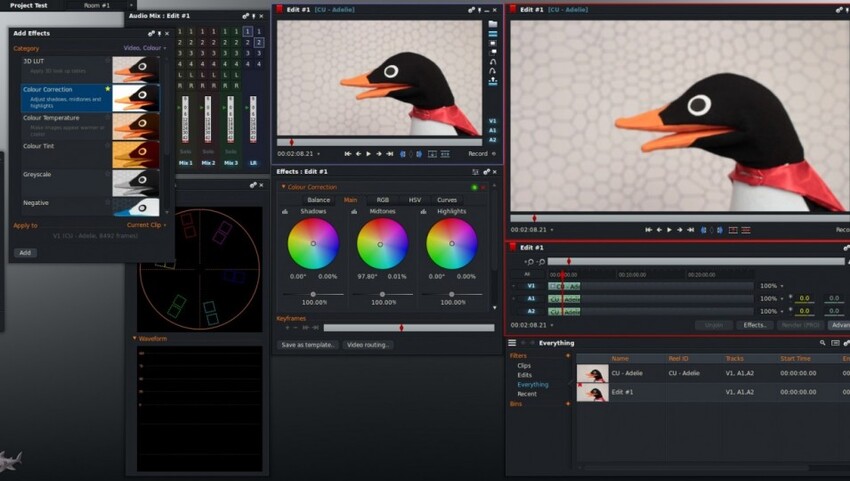
Task: Open the bin folder icon in small viewer sidebar
Action: pos(493,24)
